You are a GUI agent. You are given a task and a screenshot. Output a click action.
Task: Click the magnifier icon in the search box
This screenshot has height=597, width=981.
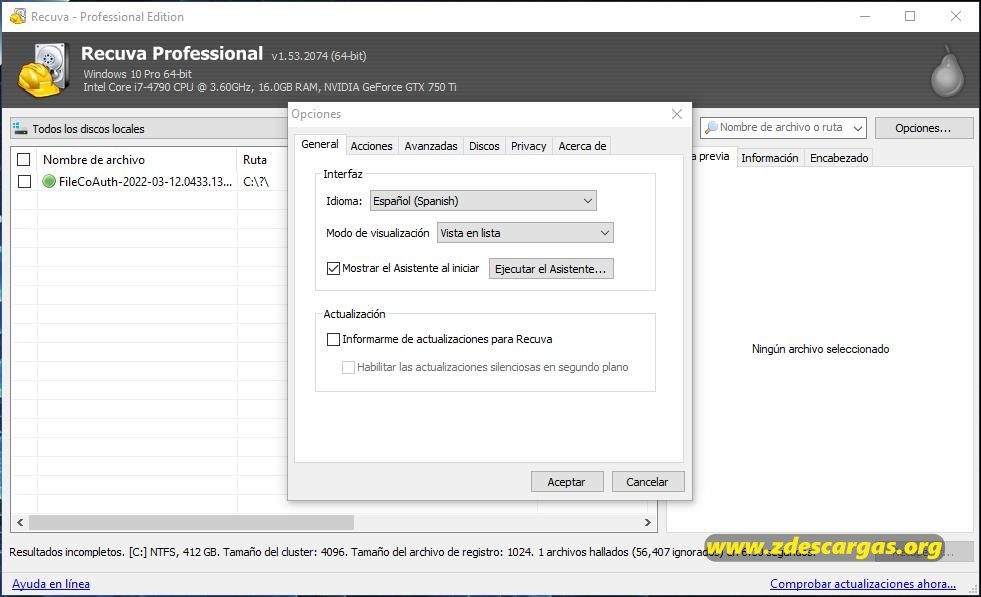(711, 128)
